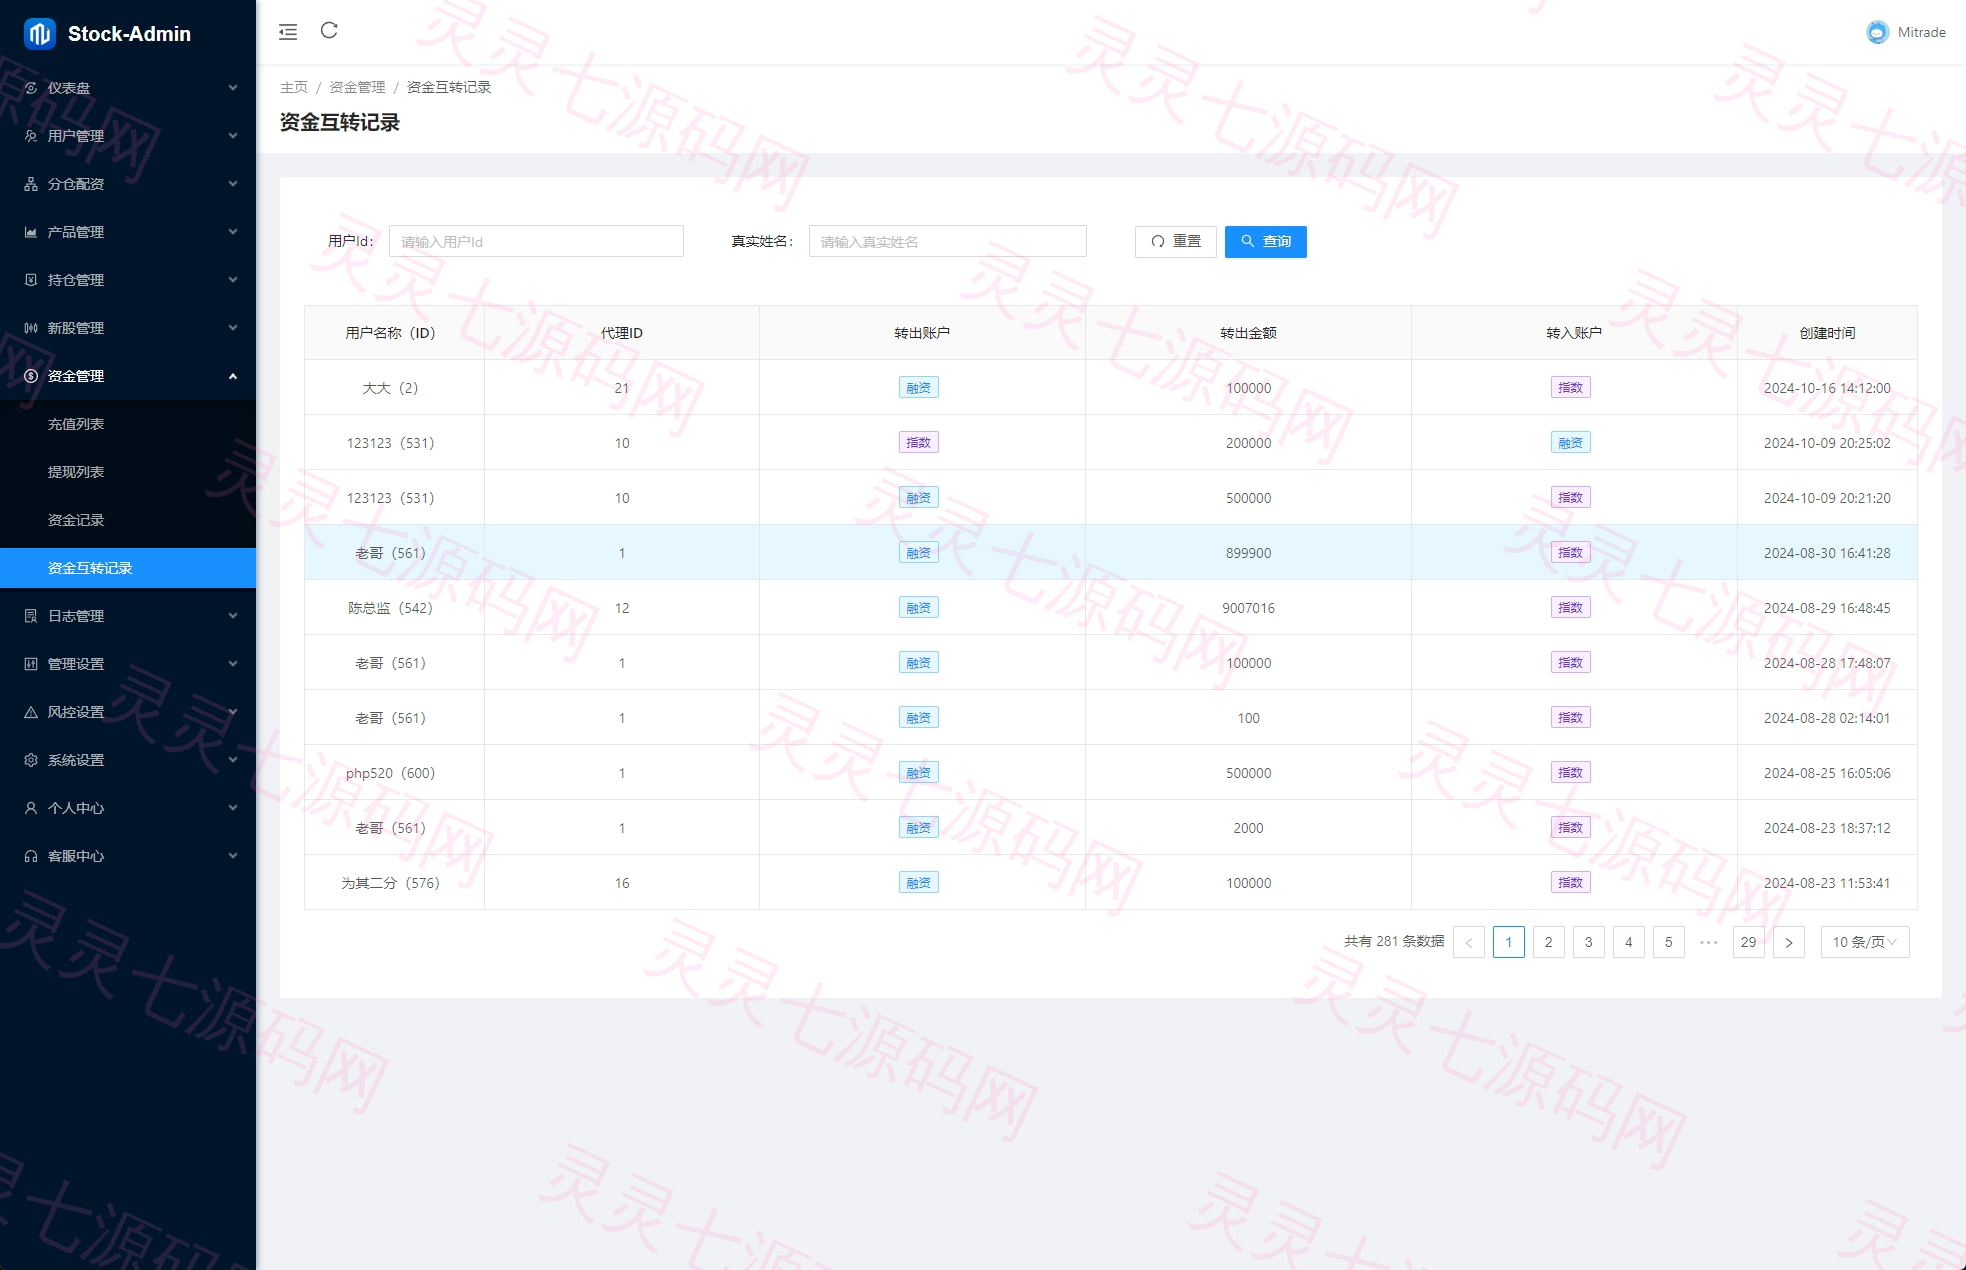This screenshot has height=1270, width=1966.
Task: Click the 管理设置 icon in sidebar
Action: [31, 664]
